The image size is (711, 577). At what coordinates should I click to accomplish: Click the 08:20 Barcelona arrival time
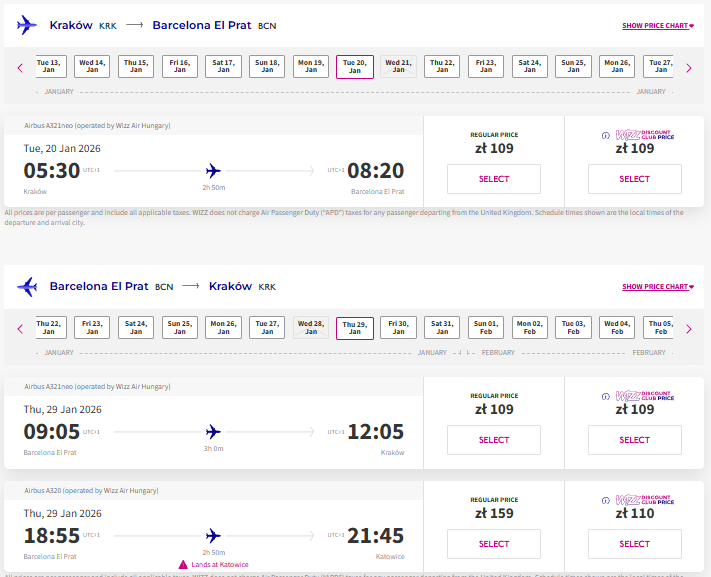[x=375, y=171]
